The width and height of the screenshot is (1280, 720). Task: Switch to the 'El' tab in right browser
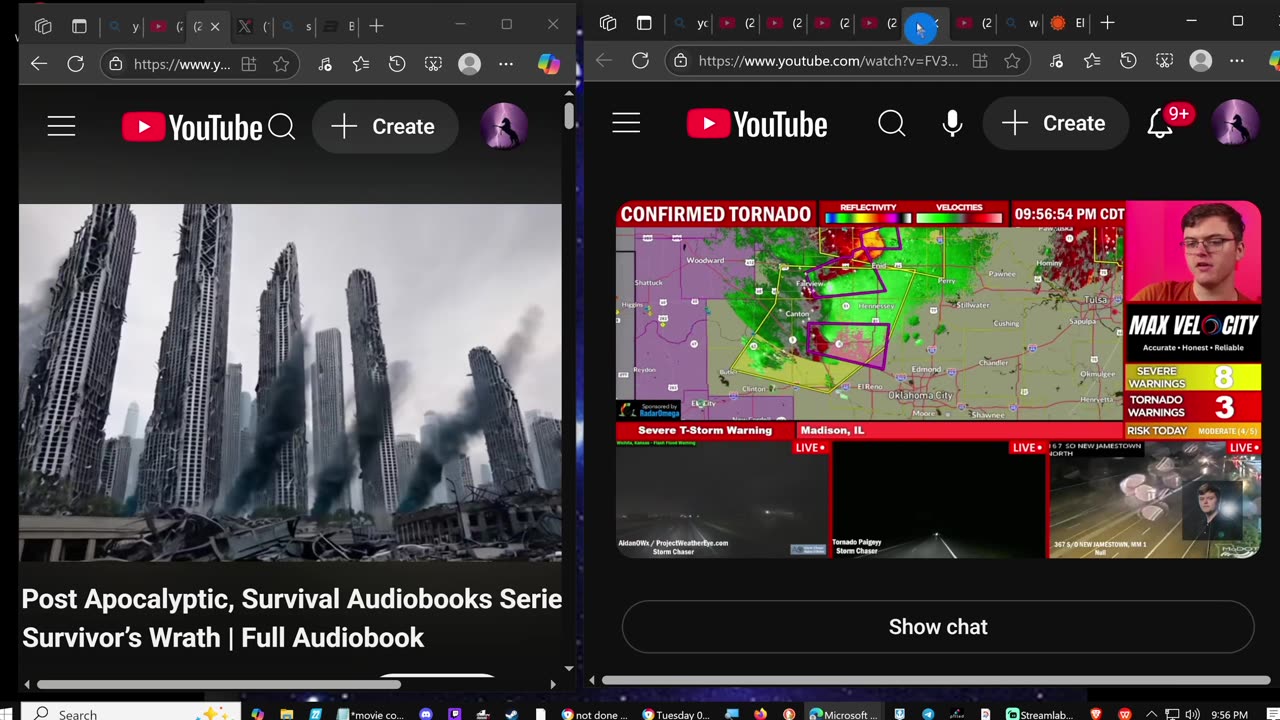(x=1068, y=23)
